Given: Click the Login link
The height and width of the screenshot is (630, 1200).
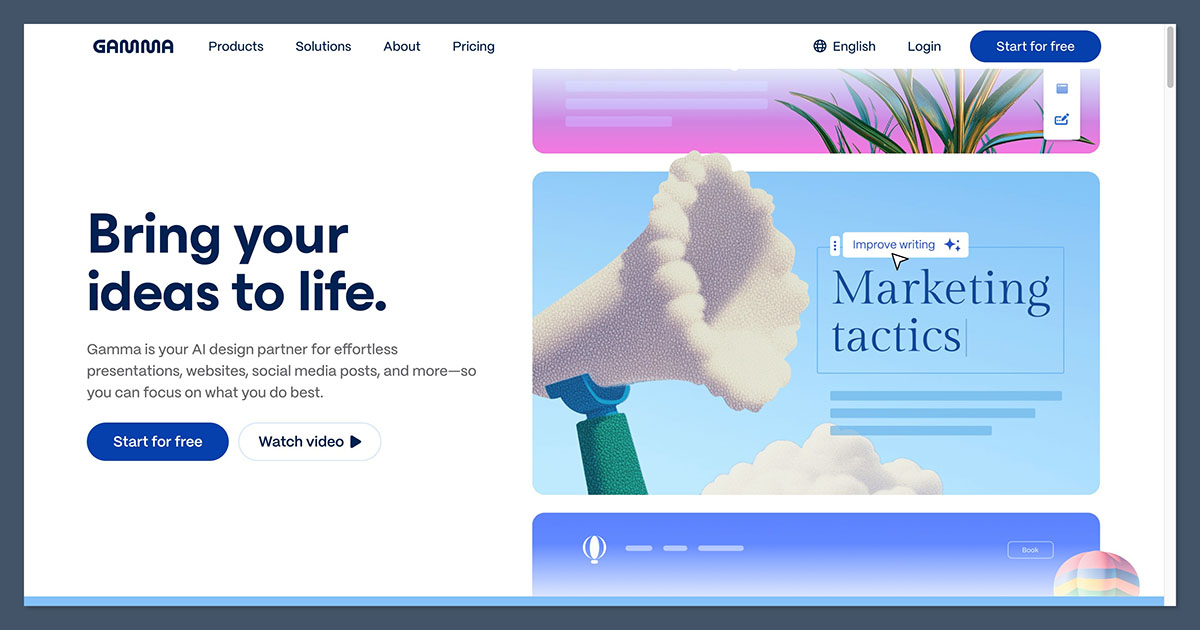Looking at the screenshot, I should tap(924, 46).
